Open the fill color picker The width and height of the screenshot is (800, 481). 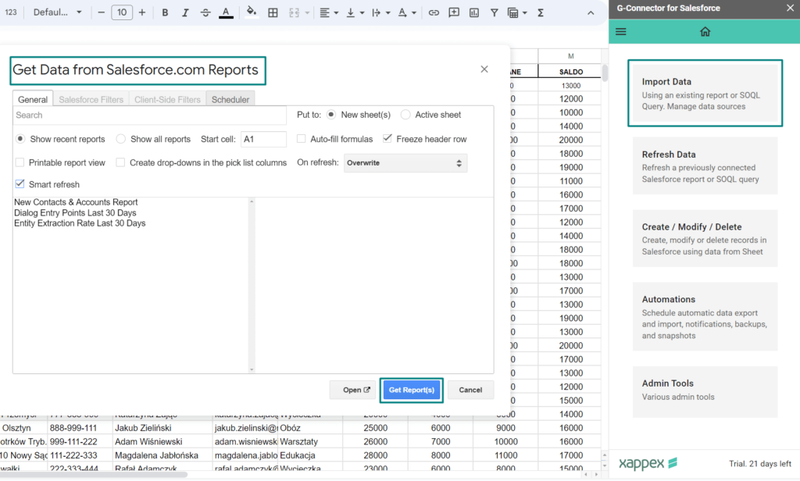point(251,13)
